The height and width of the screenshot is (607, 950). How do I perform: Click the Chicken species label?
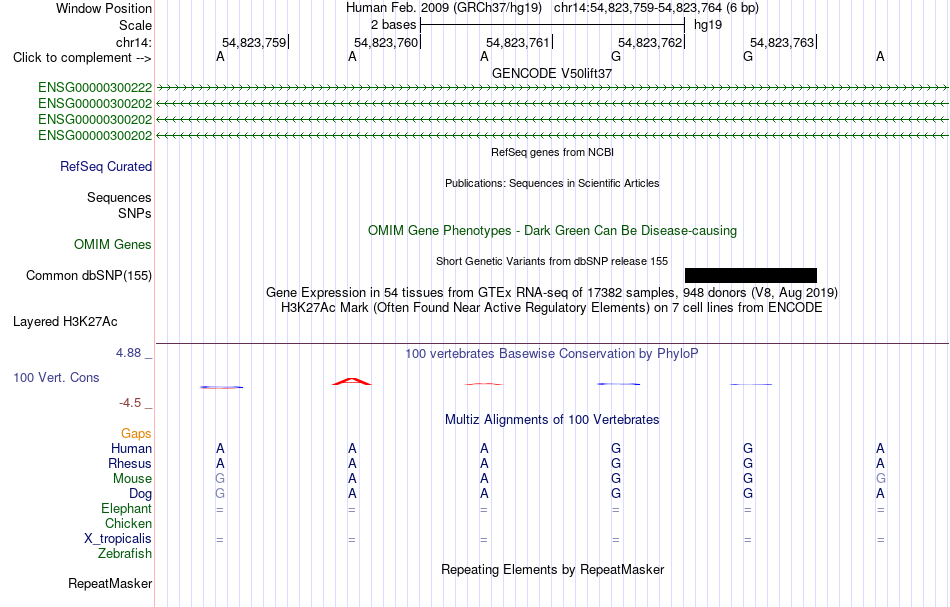(x=128, y=524)
